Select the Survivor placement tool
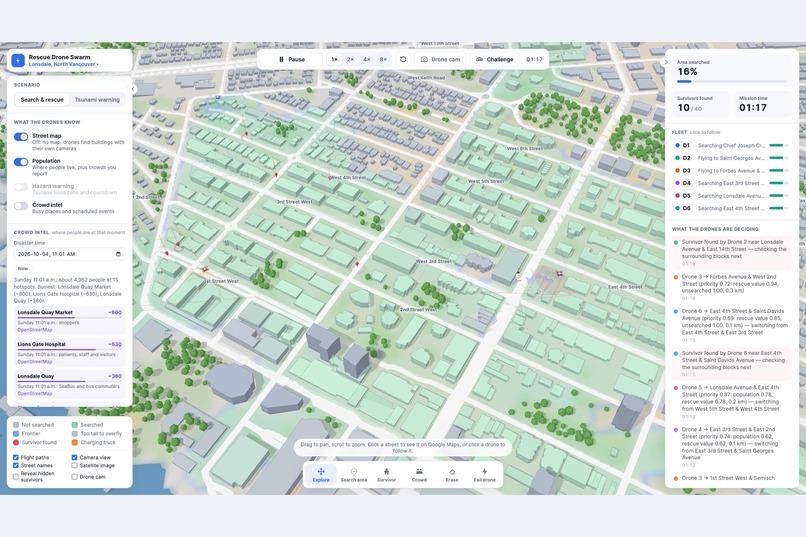806x537 pixels. (x=387, y=474)
